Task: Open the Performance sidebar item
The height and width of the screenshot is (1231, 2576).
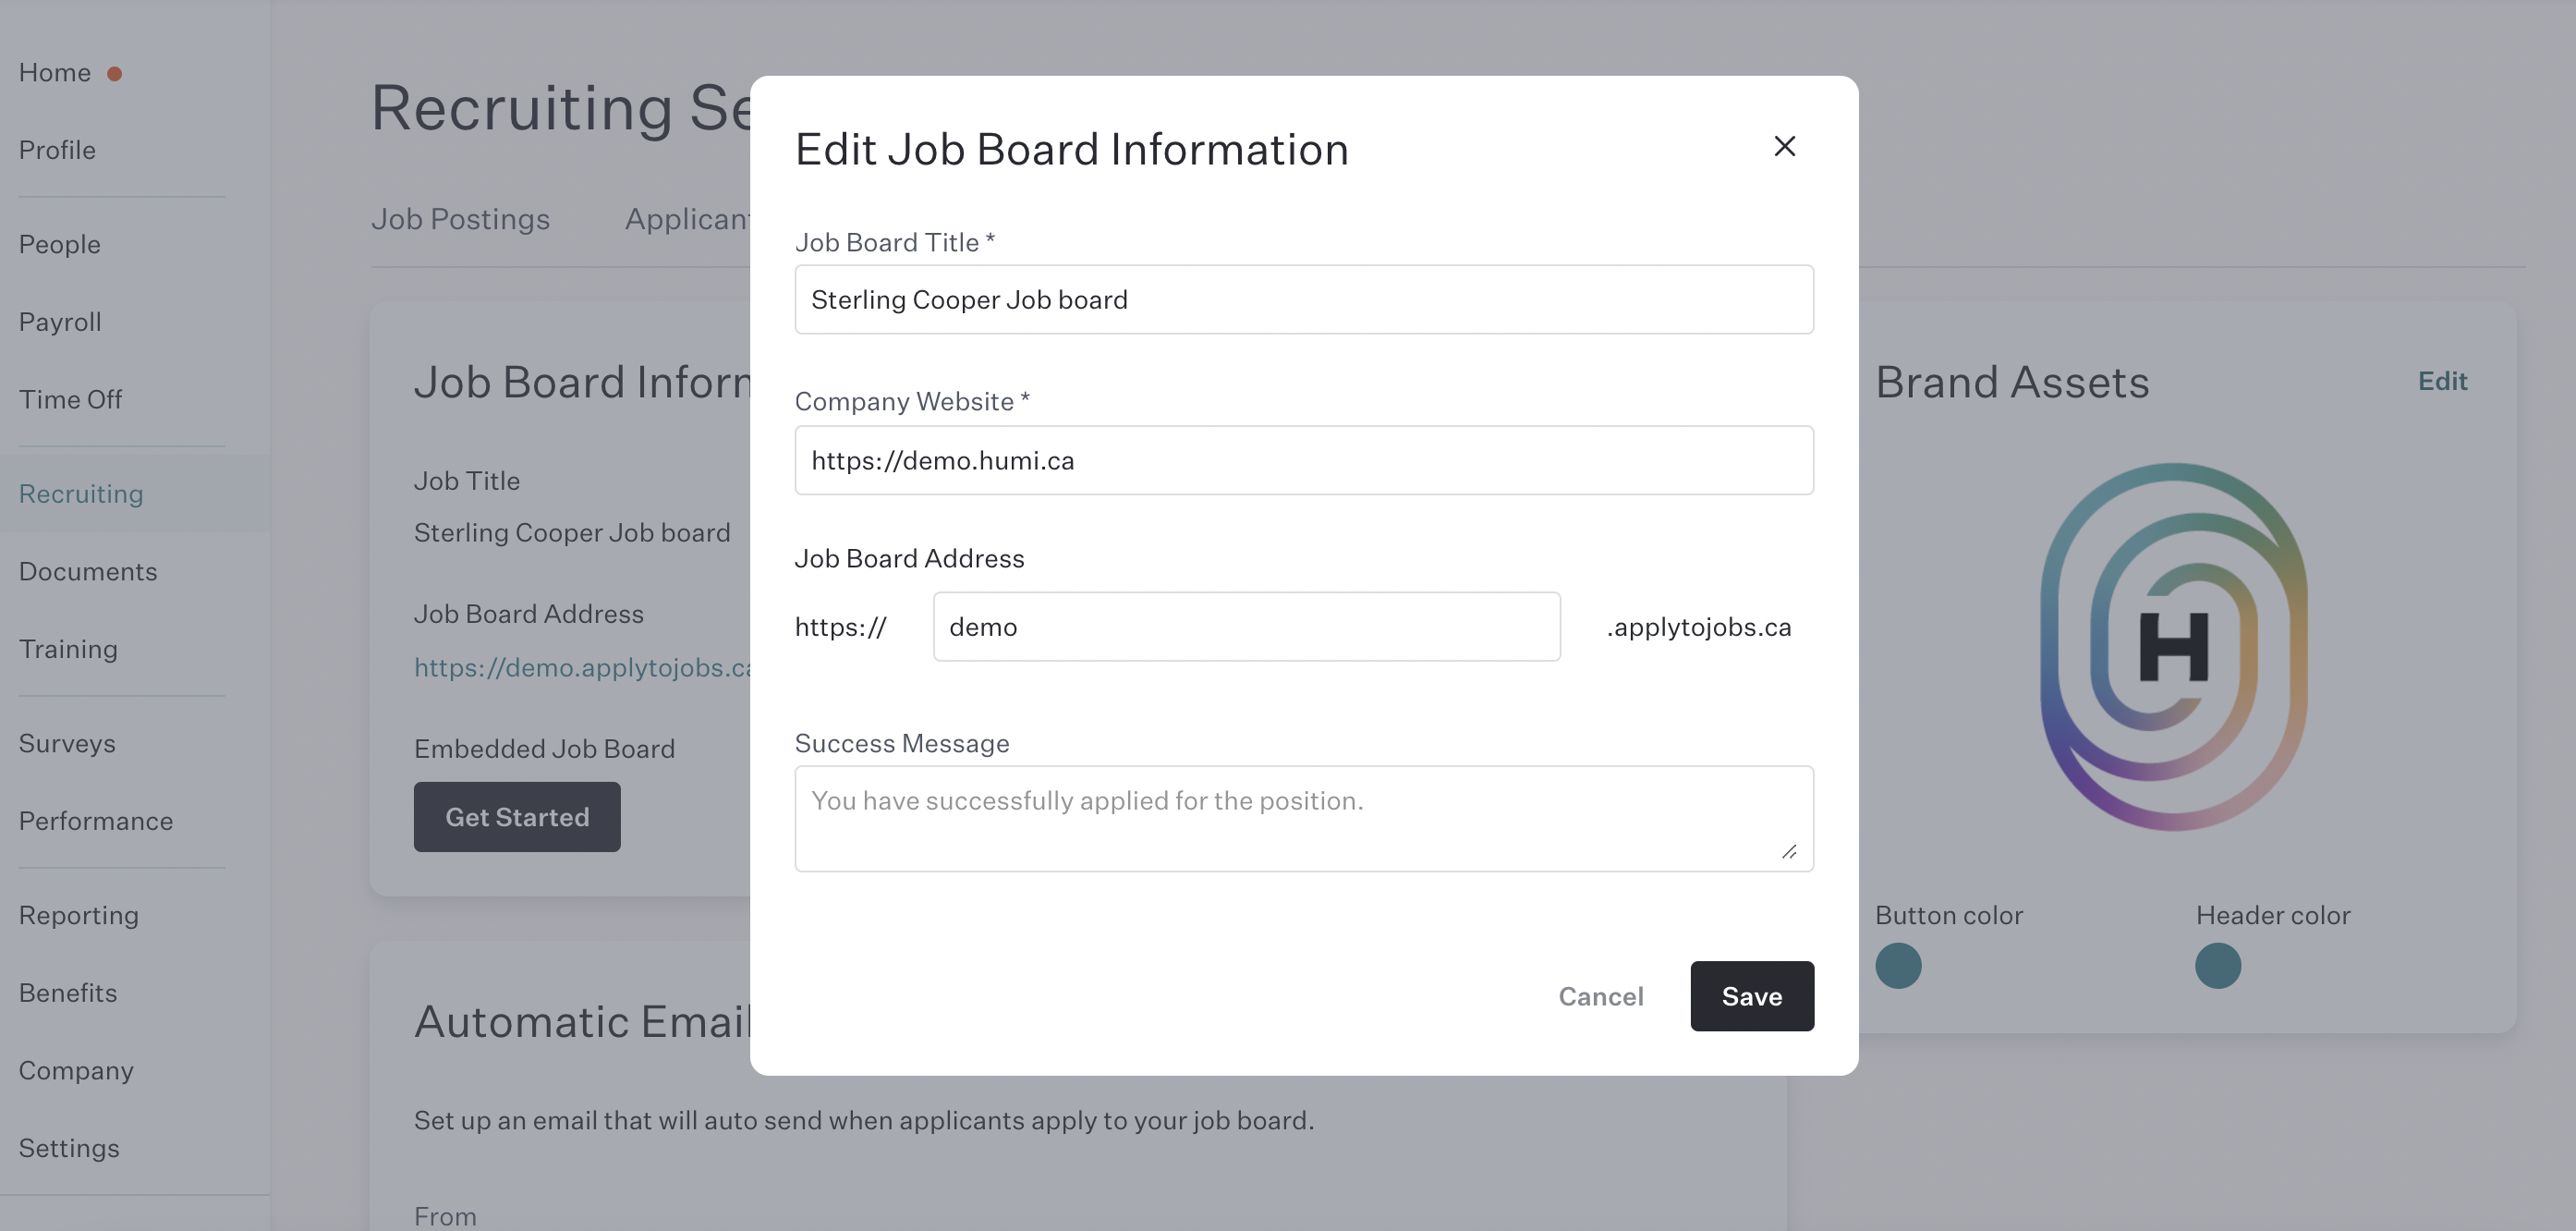Action: coord(96,821)
